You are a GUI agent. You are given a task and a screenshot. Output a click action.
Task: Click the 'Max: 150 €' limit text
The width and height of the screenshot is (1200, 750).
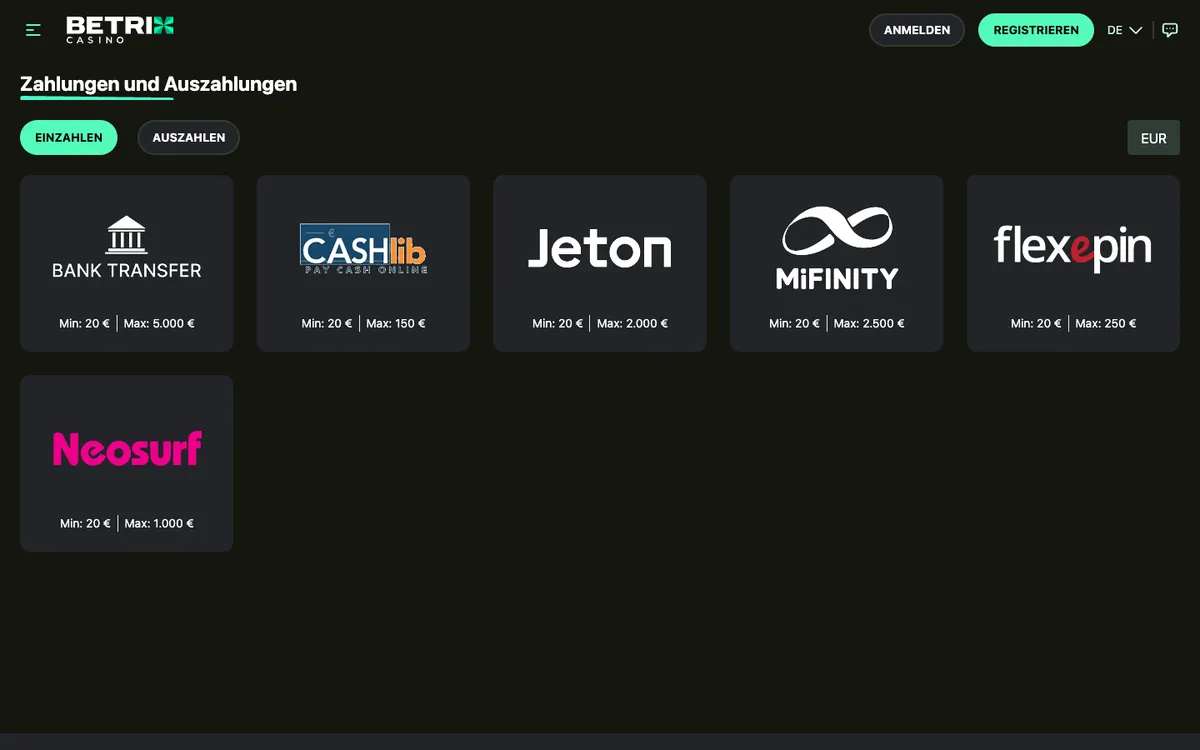tap(396, 323)
